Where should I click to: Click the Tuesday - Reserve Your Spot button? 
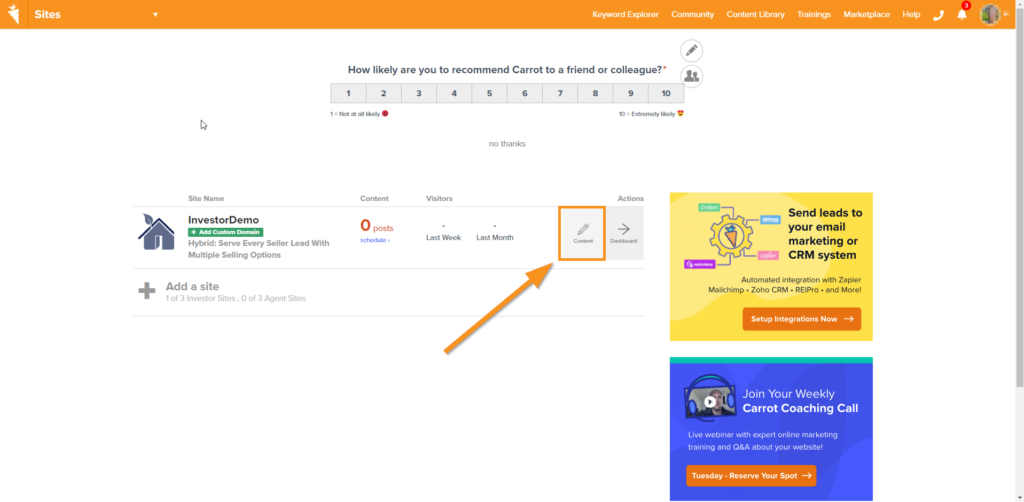coord(751,476)
